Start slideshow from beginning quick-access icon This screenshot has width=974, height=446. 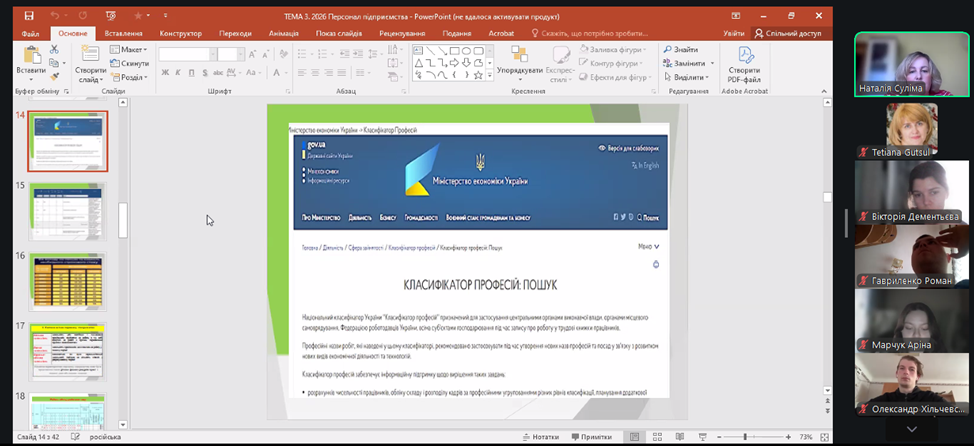click(111, 16)
